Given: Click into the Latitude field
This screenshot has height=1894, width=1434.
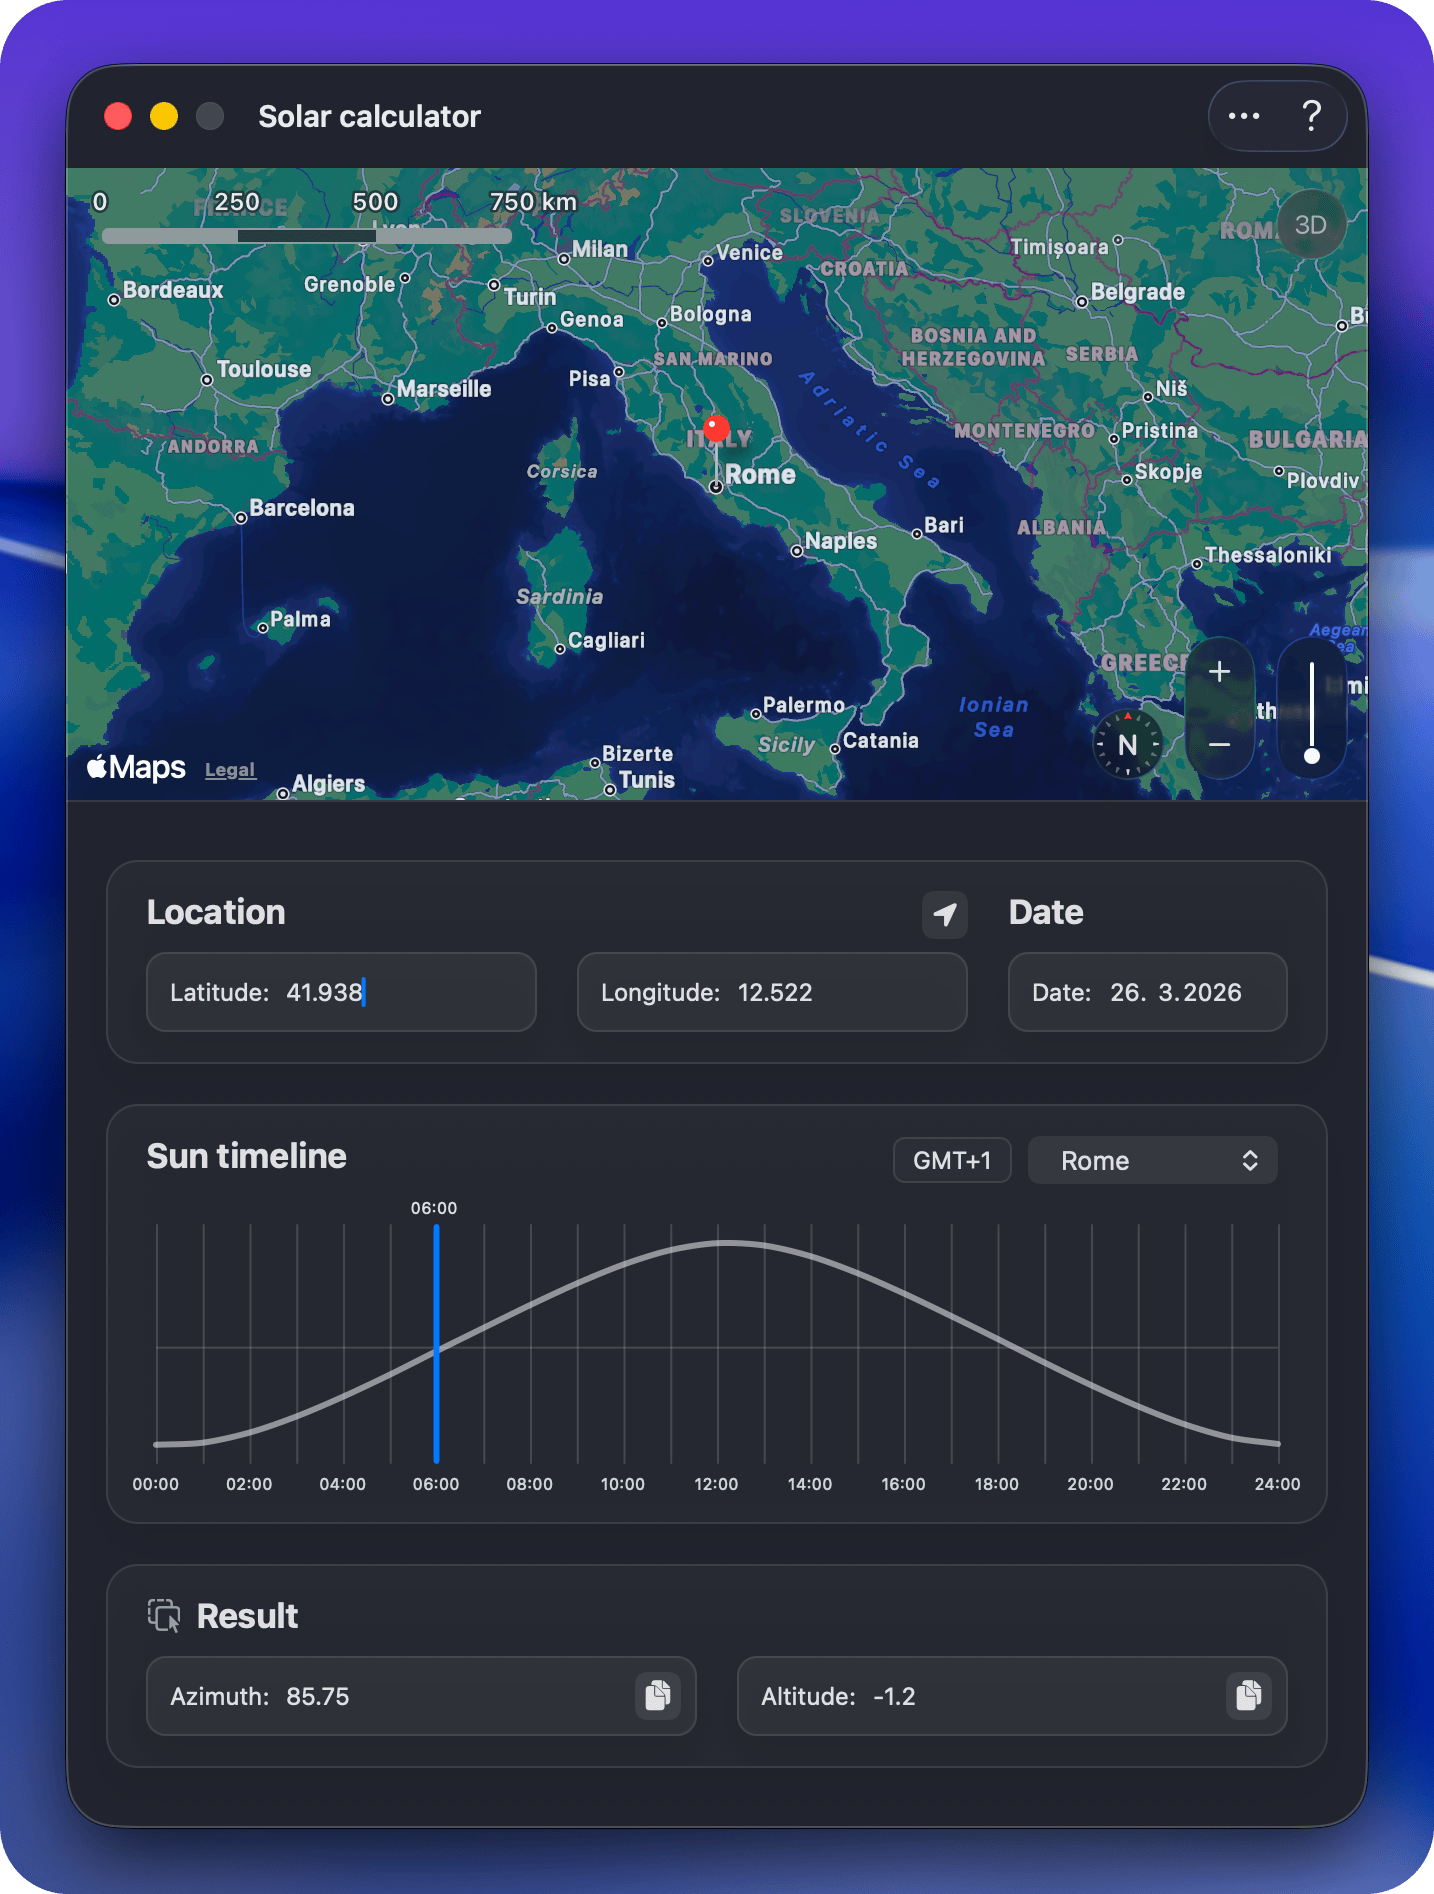Looking at the screenshot, I should [x=341, y=992].
